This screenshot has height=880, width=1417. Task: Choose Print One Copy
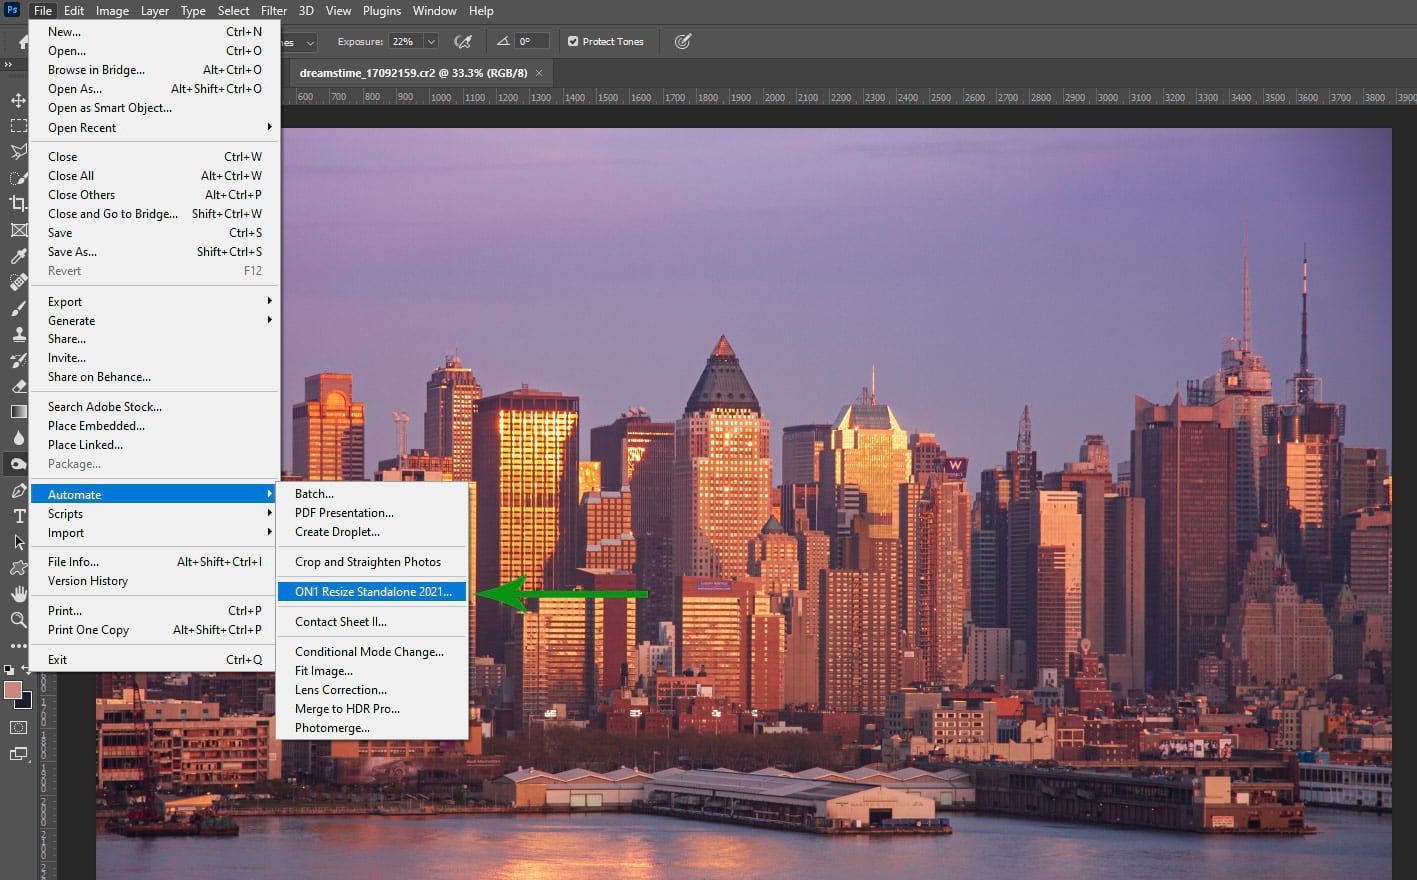155,629
